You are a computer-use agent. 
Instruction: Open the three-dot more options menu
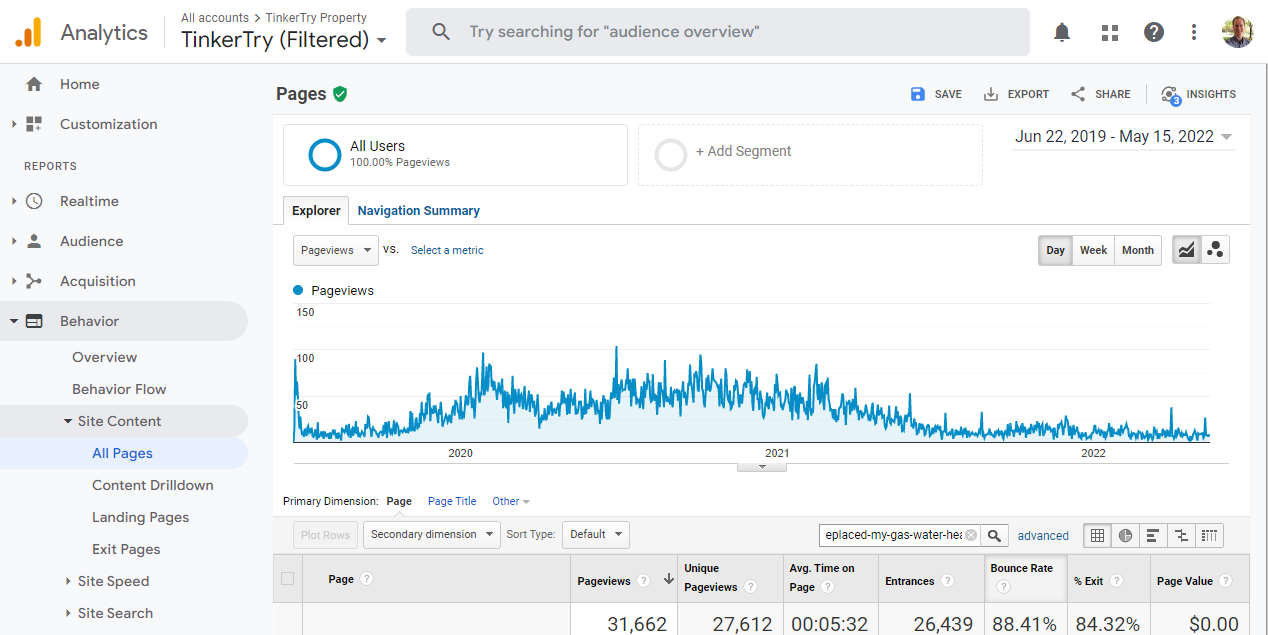pyautogui.click(x=1194, y=32)
